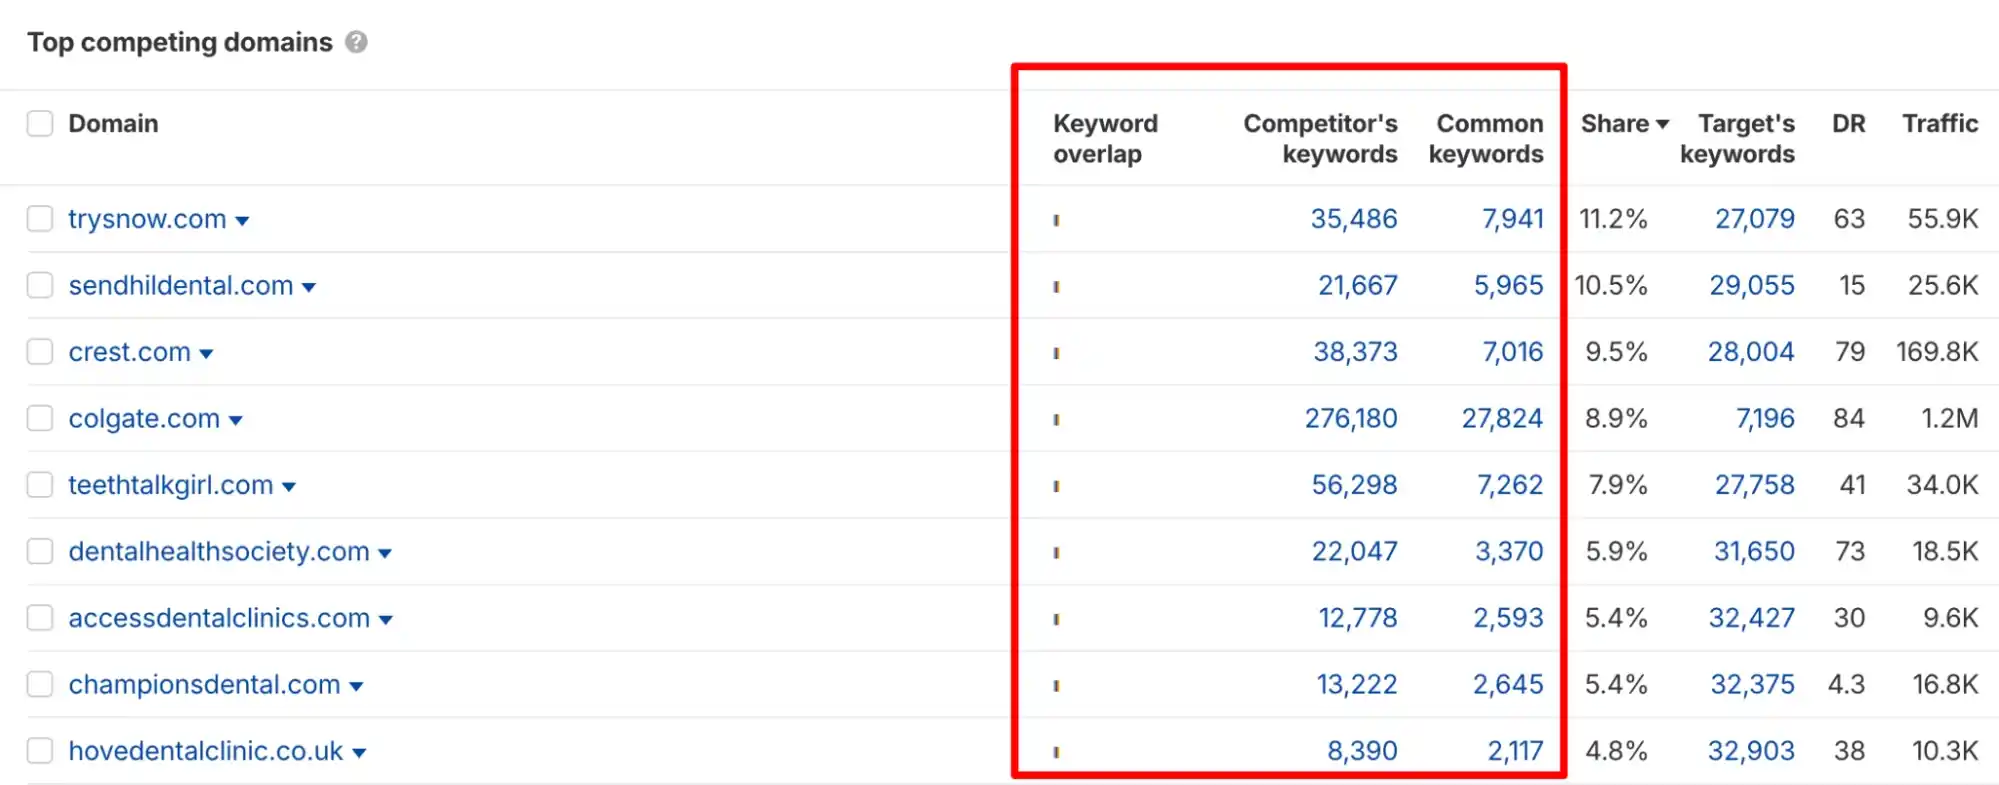Open target's keywords value 29,055
Image resolution: width=1999 pixels, height=785 pixels.
(1752, 285)
